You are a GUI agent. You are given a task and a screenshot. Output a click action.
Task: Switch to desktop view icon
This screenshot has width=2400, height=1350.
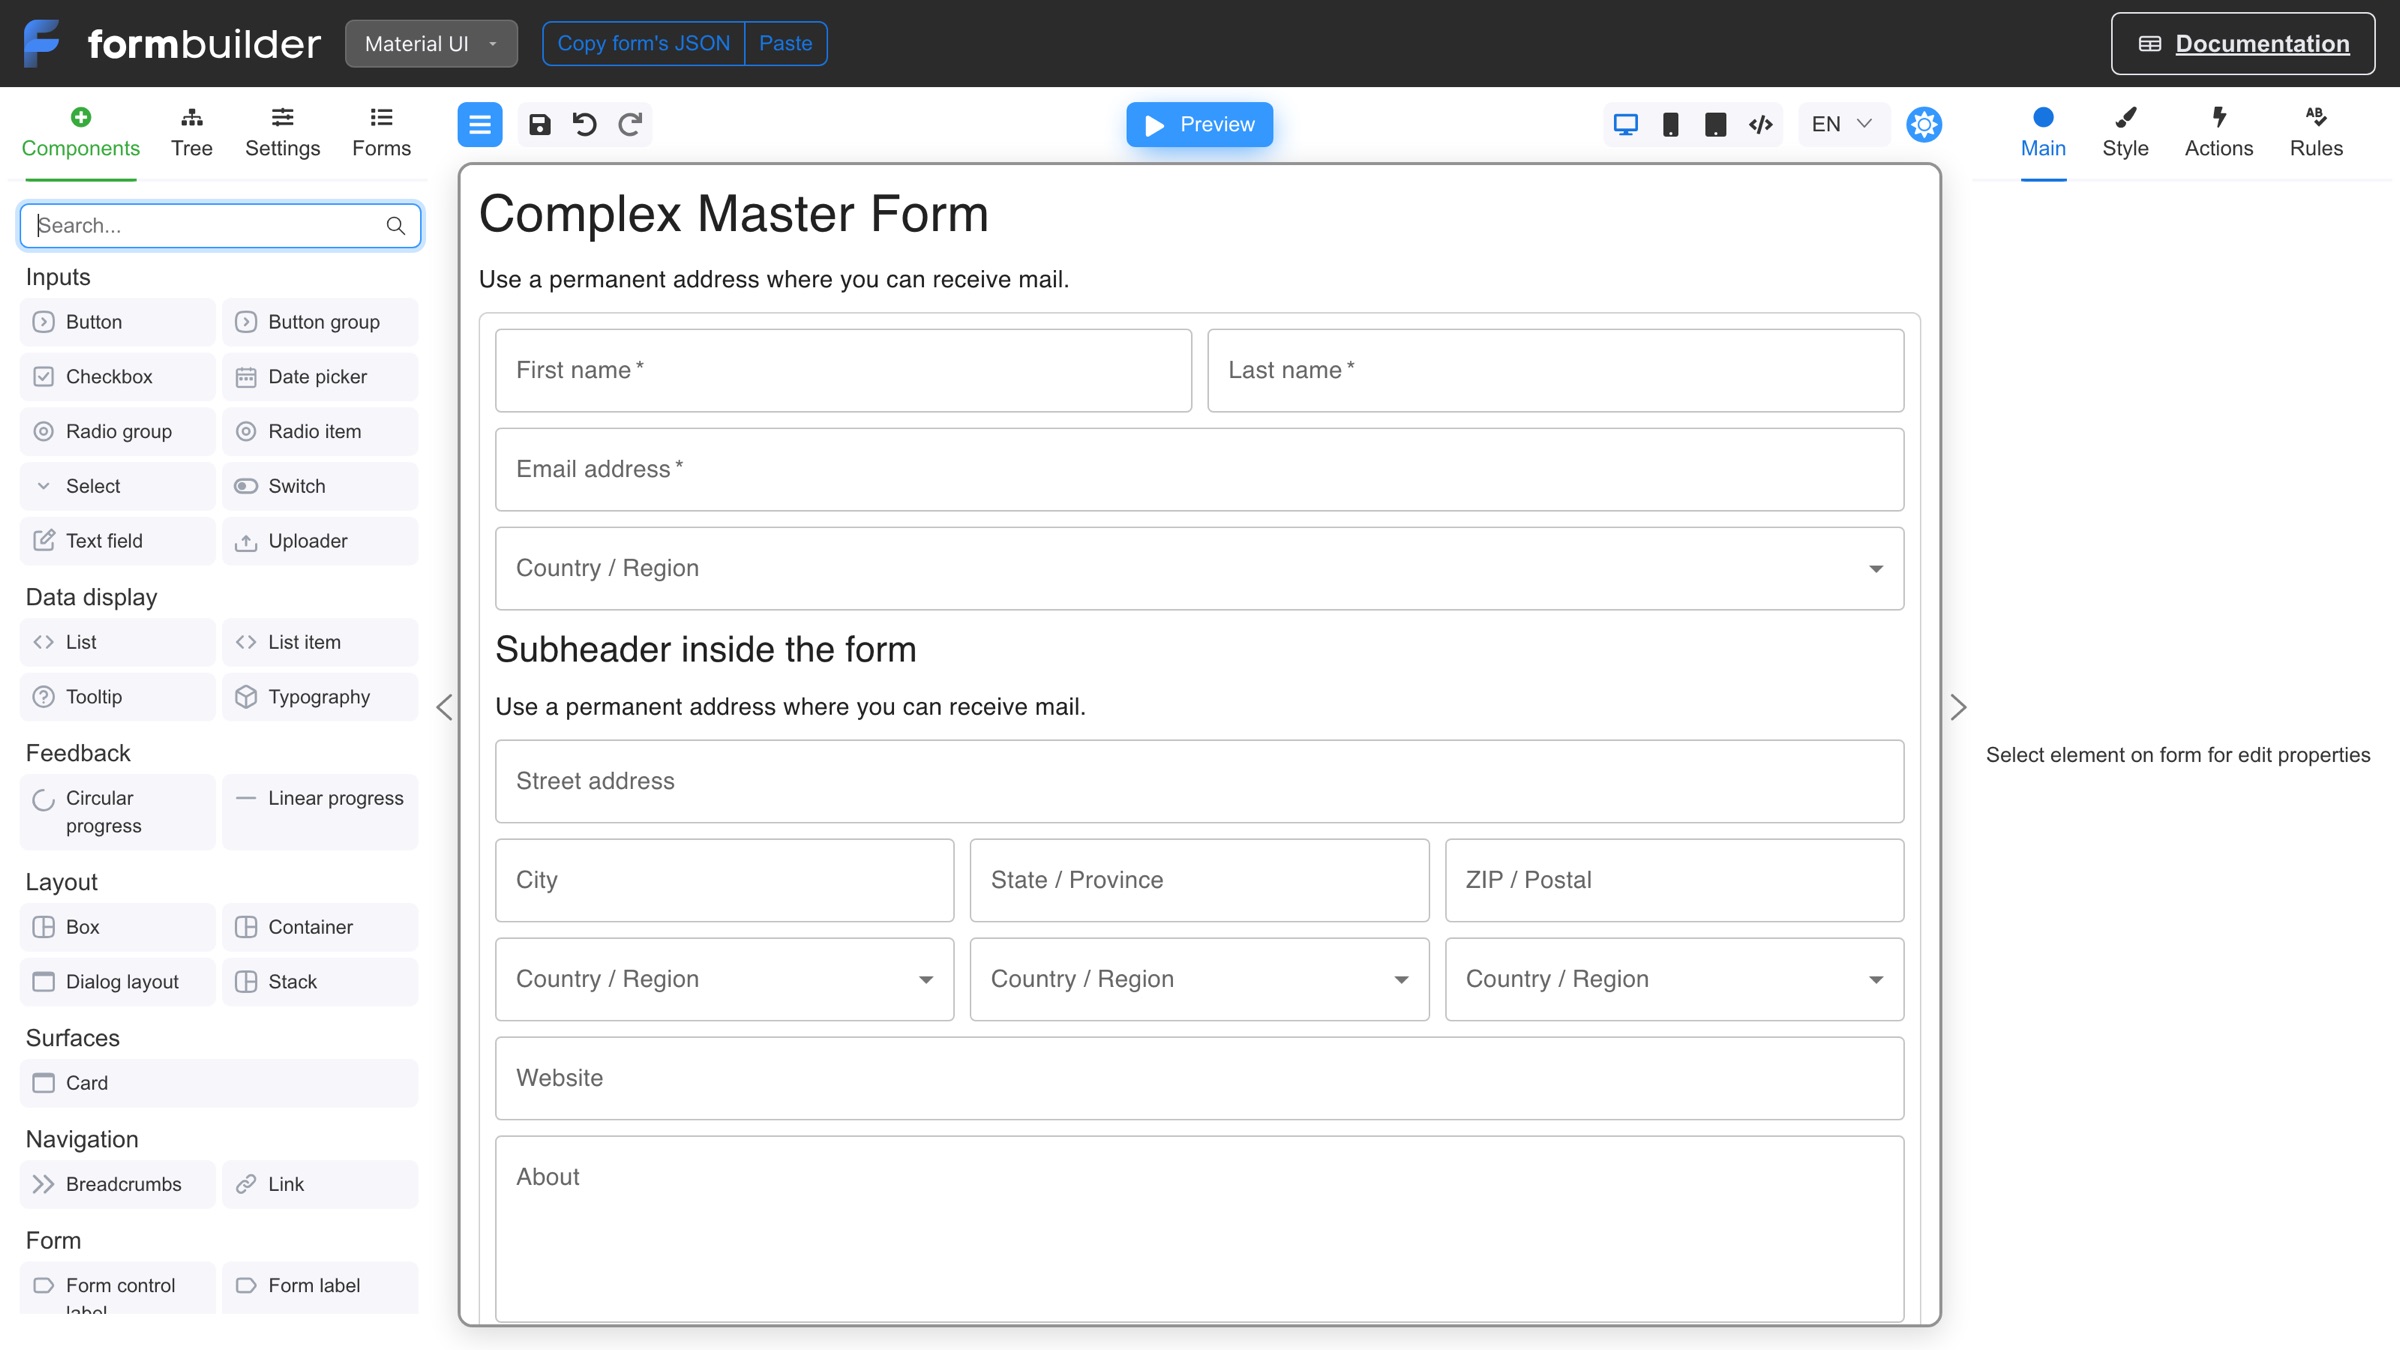point(1626,124)
